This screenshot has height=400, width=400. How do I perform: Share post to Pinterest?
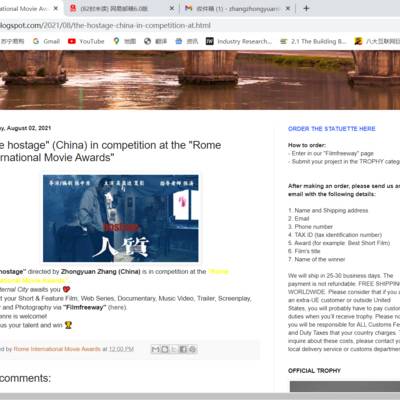[192, 349]
